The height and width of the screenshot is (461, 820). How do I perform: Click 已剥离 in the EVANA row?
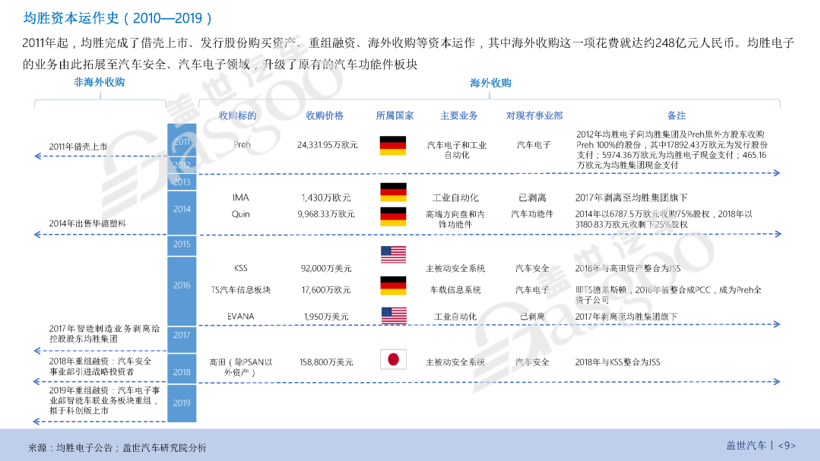532,317
